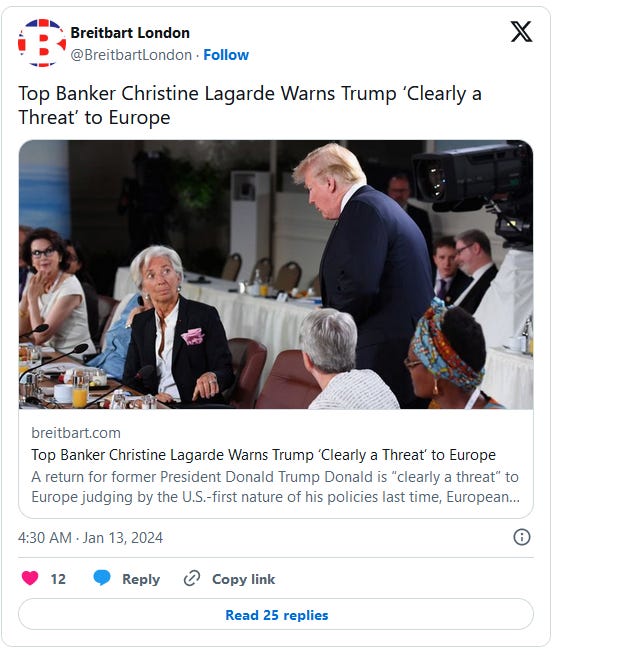Like the tweet with the heart icon
This screenshot has width=624, height=655.
coord(30,578)
